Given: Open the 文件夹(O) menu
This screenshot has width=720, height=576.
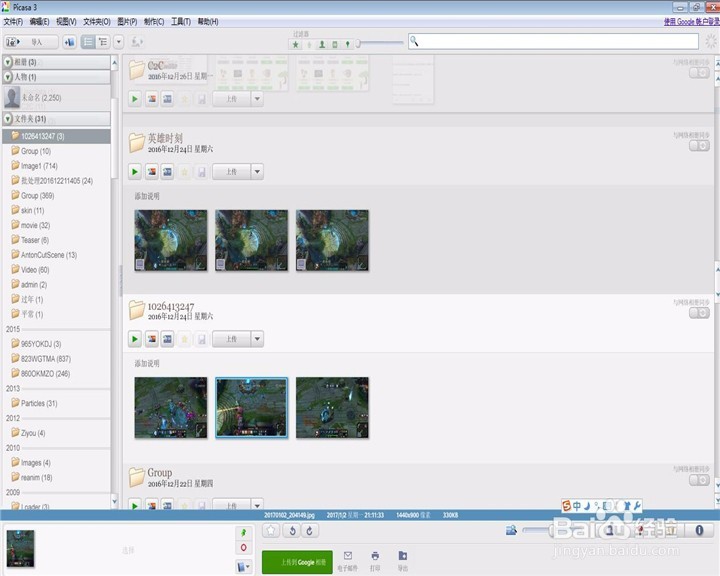Looking at the screenshot, I should [x=96, y=22].
